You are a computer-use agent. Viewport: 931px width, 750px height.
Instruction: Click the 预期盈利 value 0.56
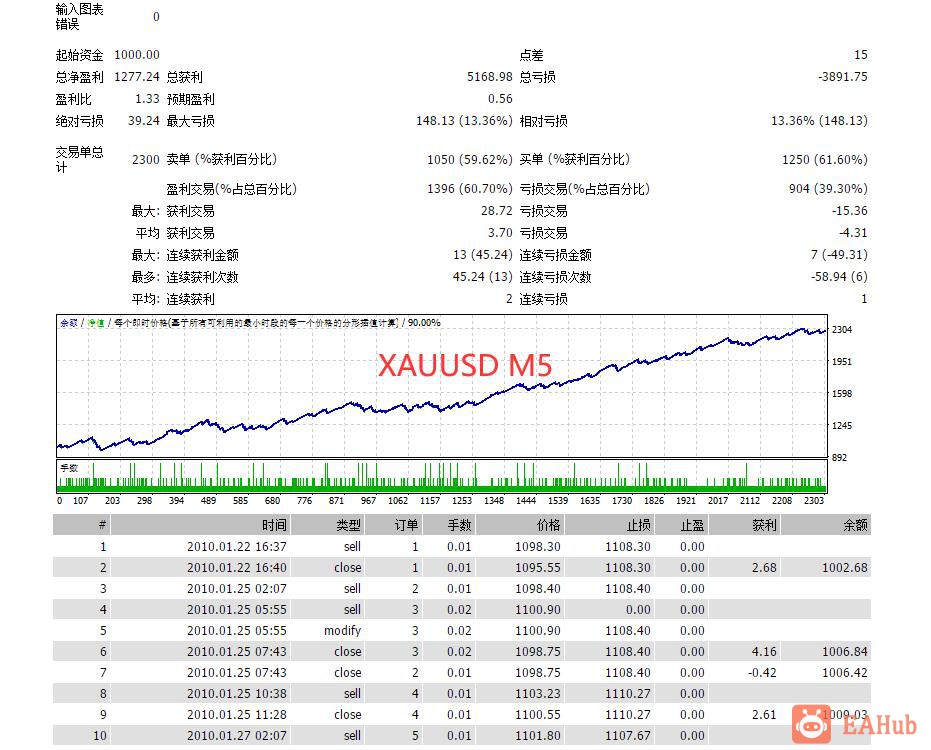[x=500, y=99]
